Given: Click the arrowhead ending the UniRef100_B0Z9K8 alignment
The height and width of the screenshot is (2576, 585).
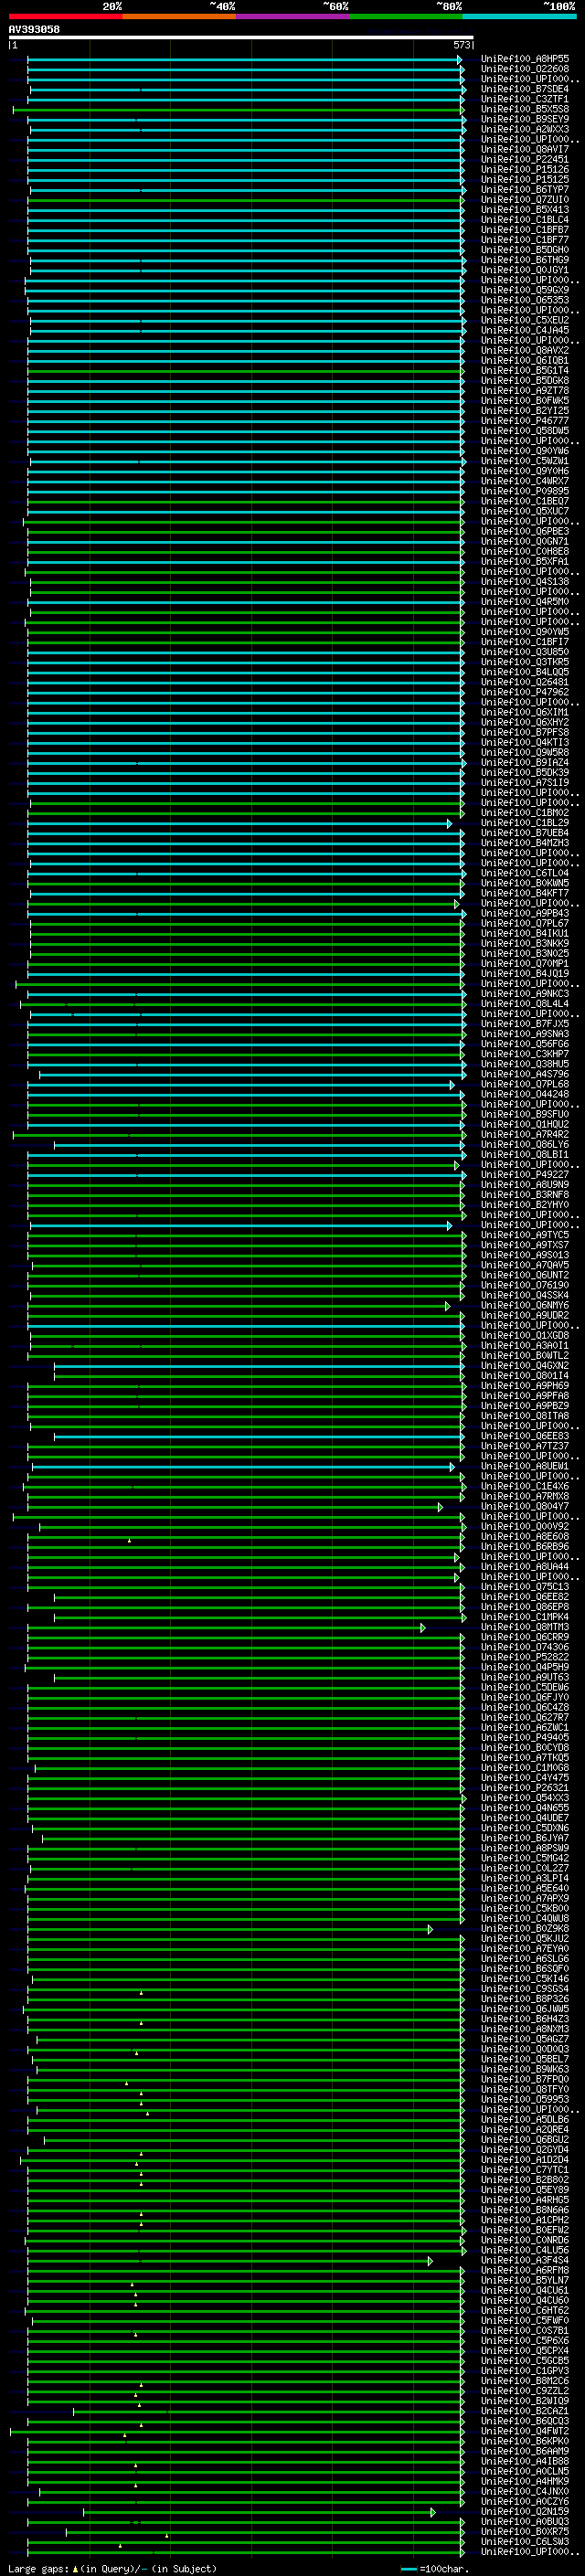Looking at the screenshot, I should (431, 1929).
